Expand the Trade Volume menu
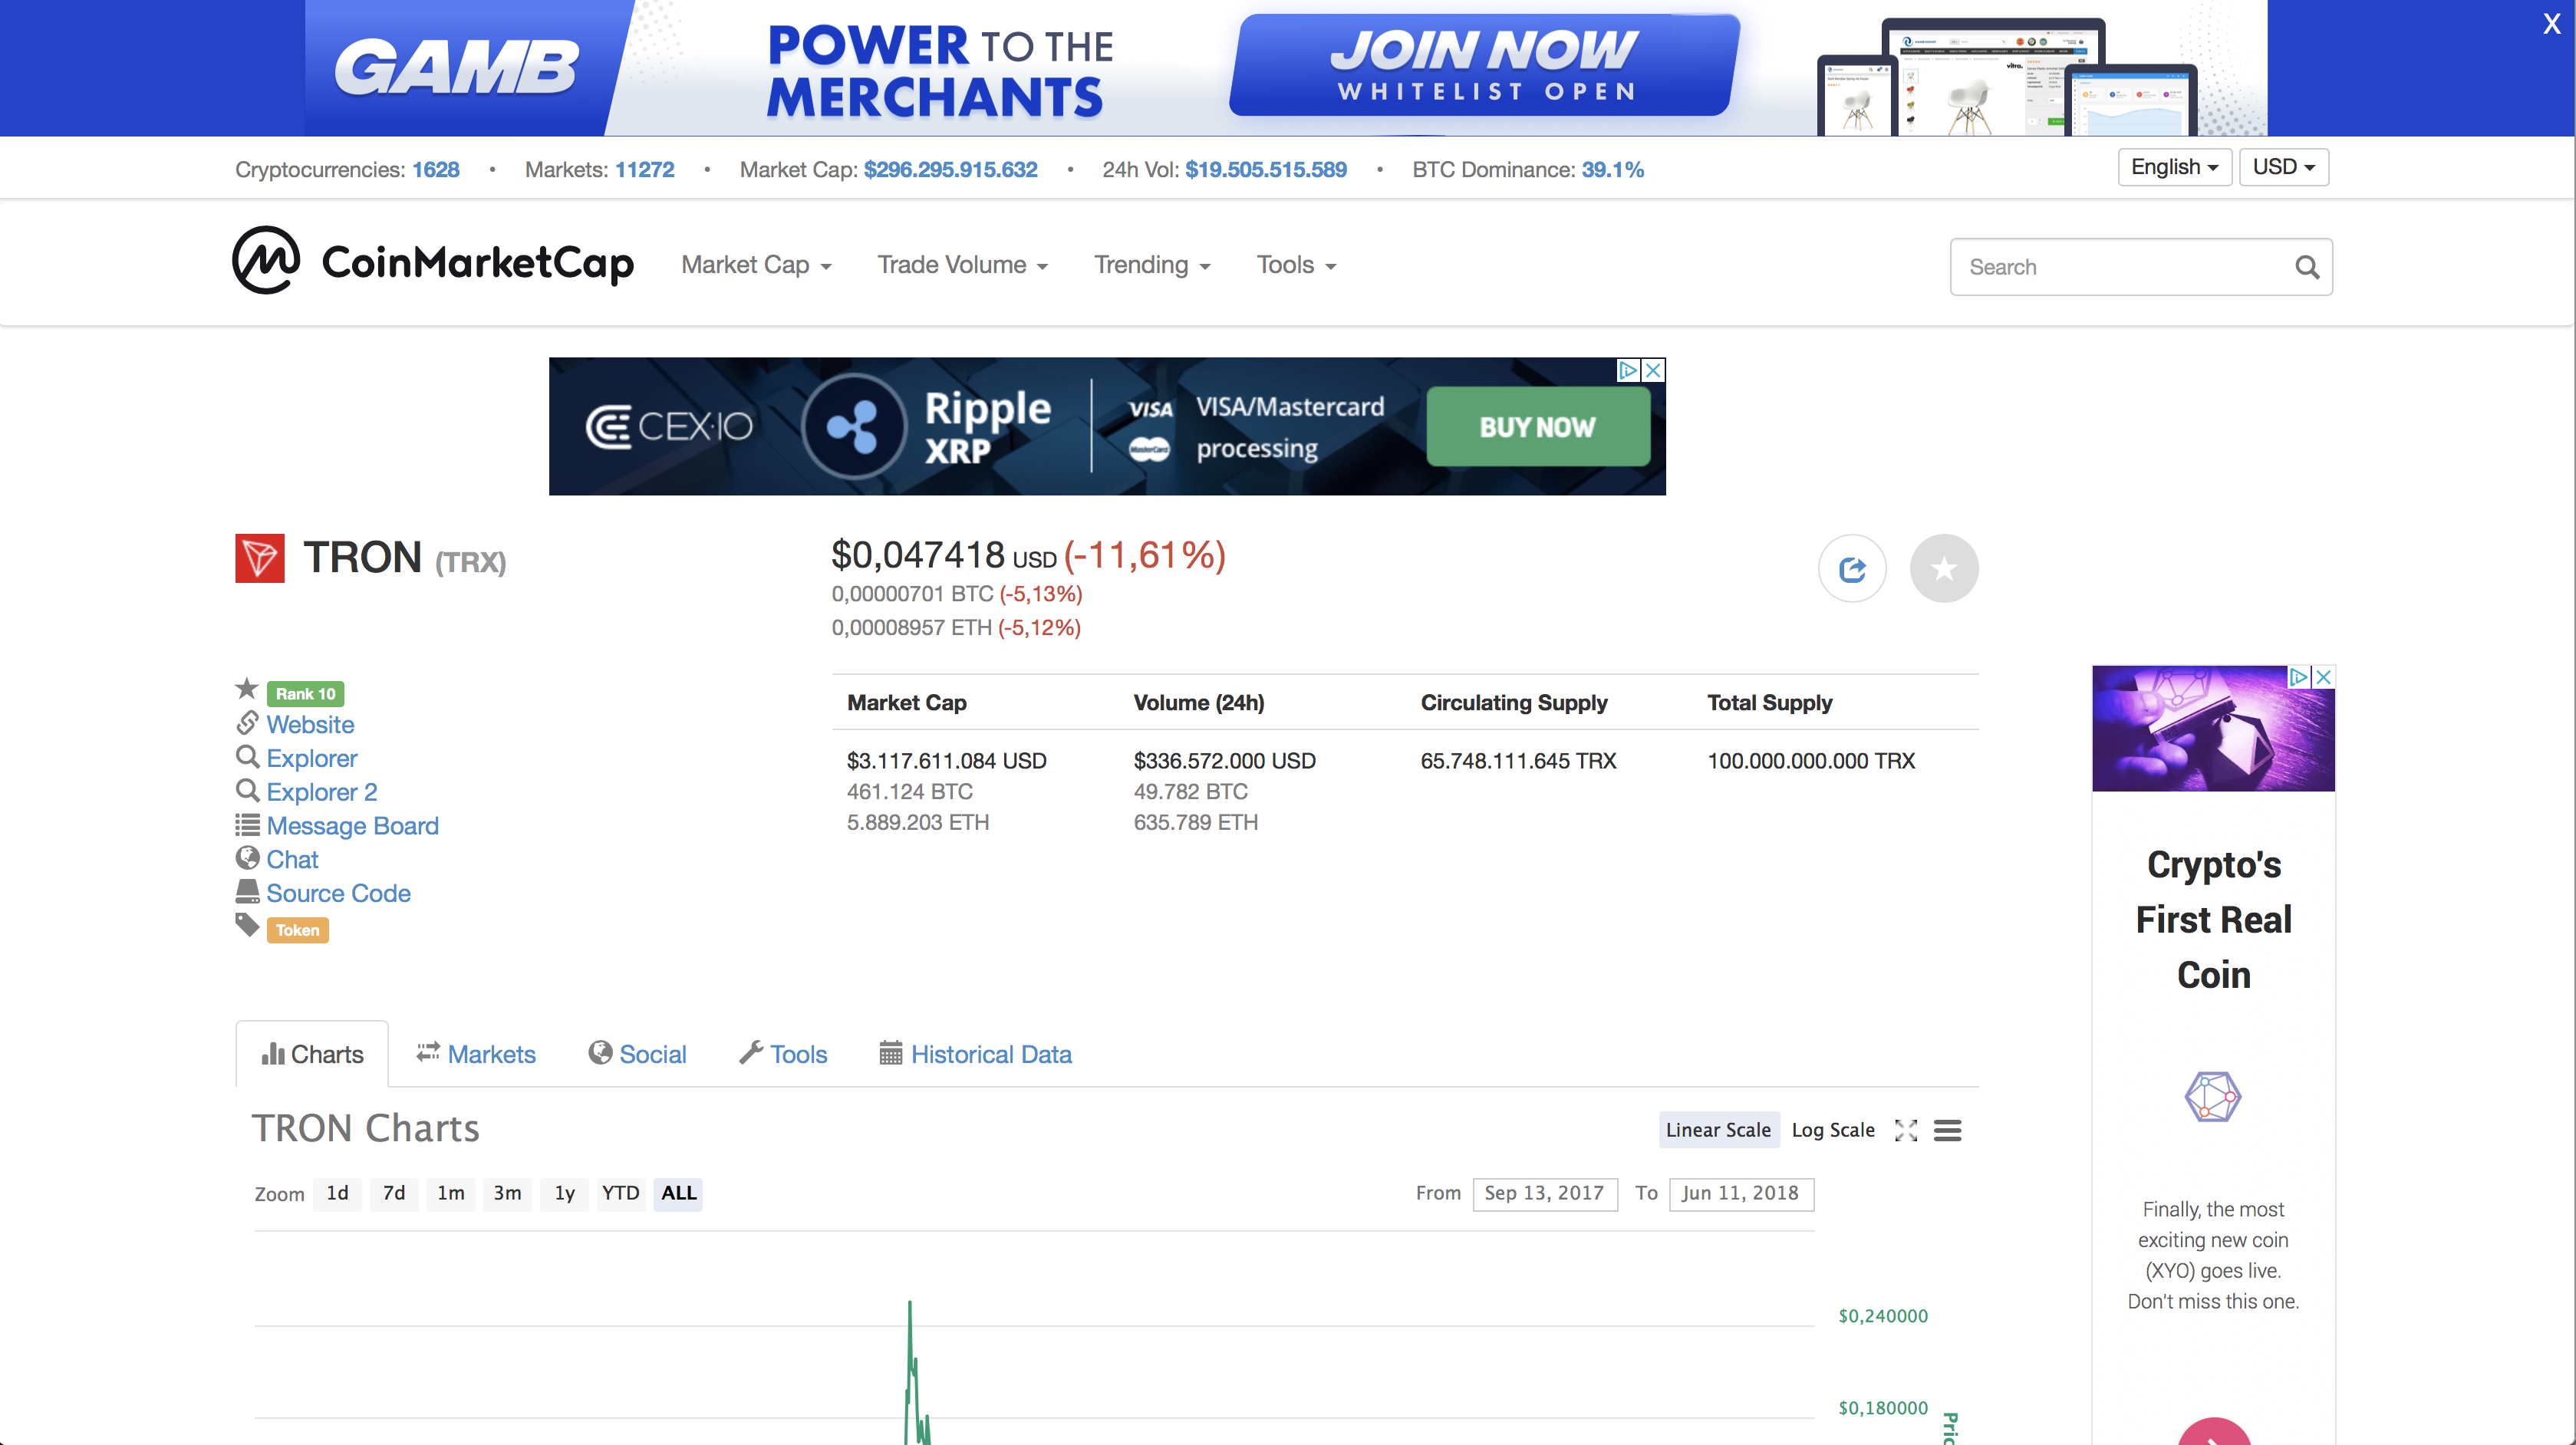2576x1445 pixels. 962,265
